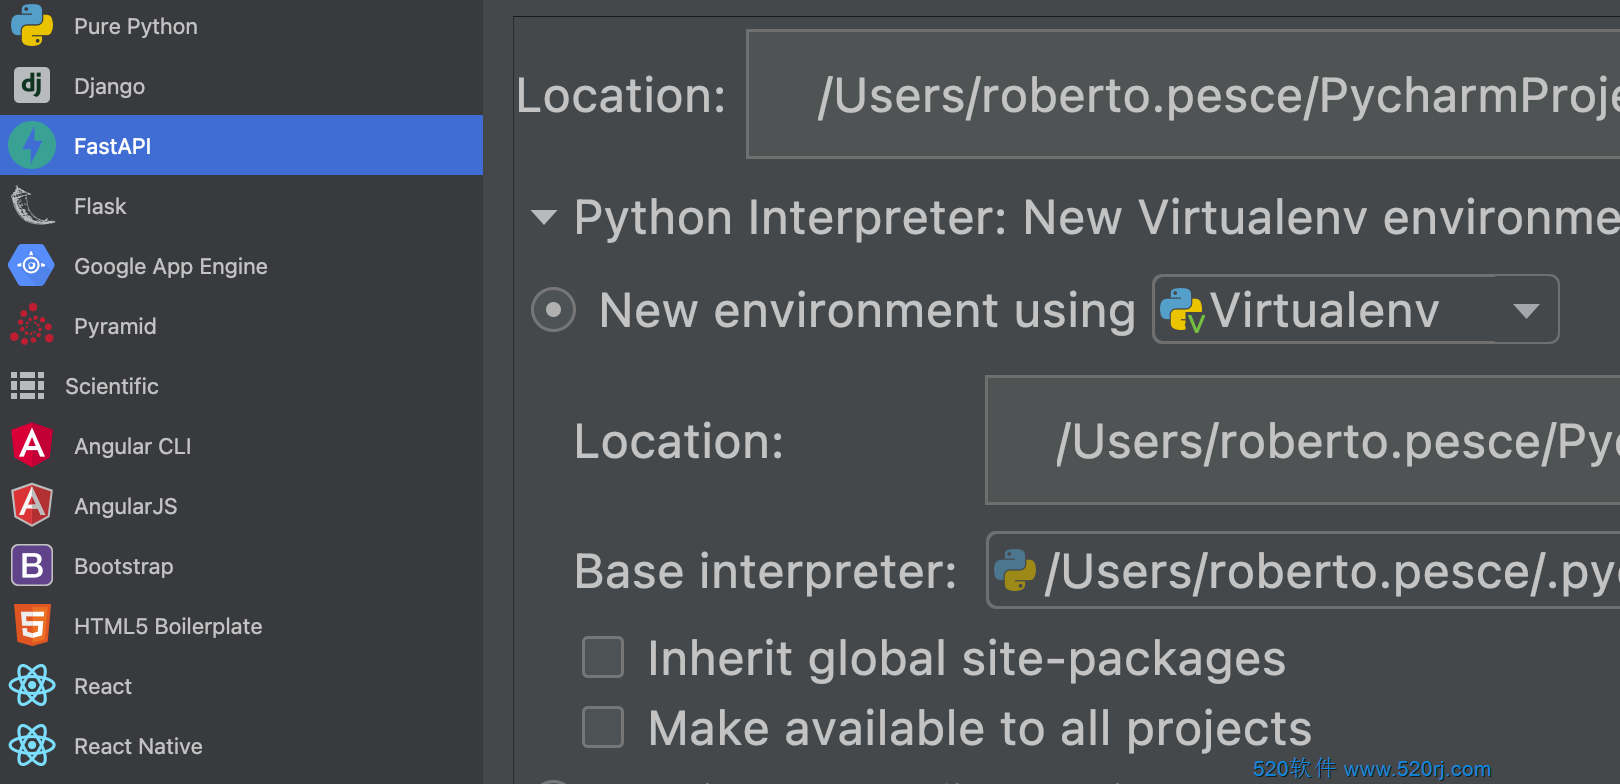Choose Scientific project type
1620x784 pixels.
[x=241, y=386]
